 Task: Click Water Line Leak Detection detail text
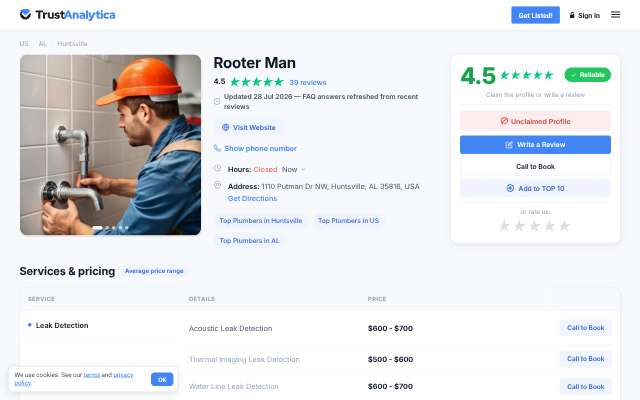[x=233, y=386]
